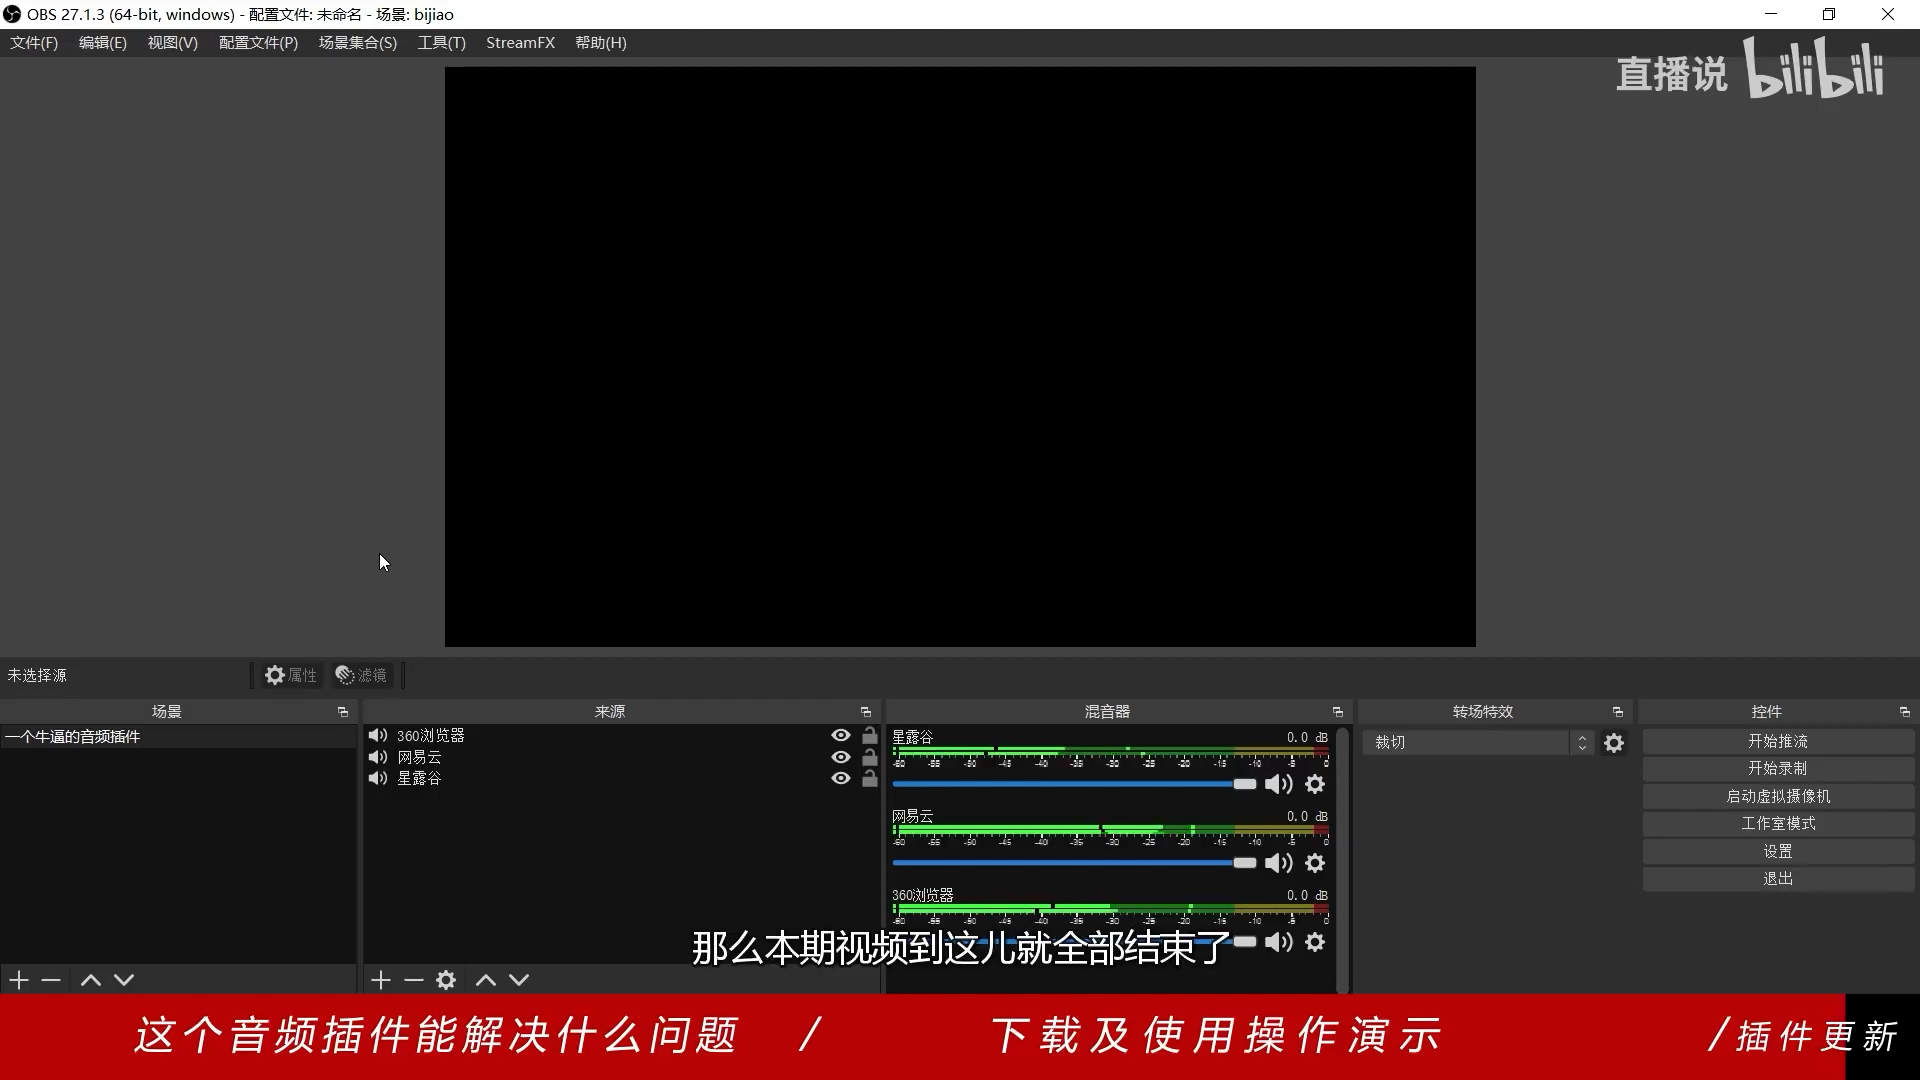Mute 星露谷 mixer speaker icon

click(x=1278, y=784)
